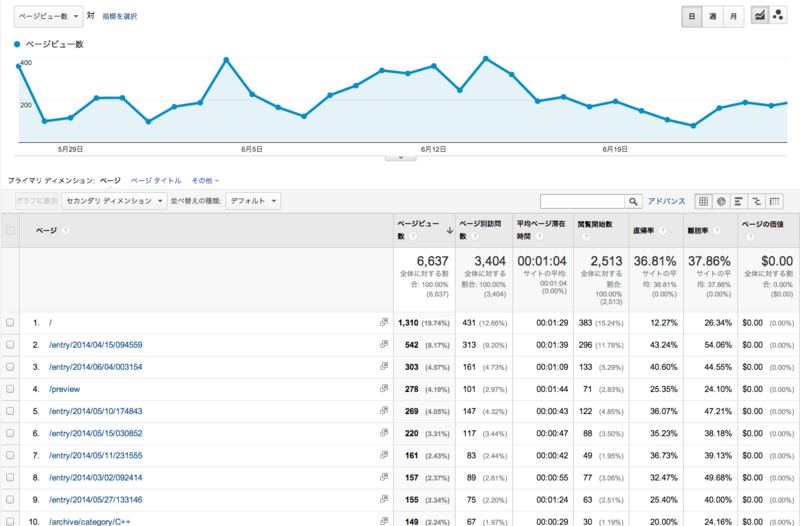Click the 00:01:29 average time cell
800x526 pixels.
pyautogui.click(x=552, y=323)
